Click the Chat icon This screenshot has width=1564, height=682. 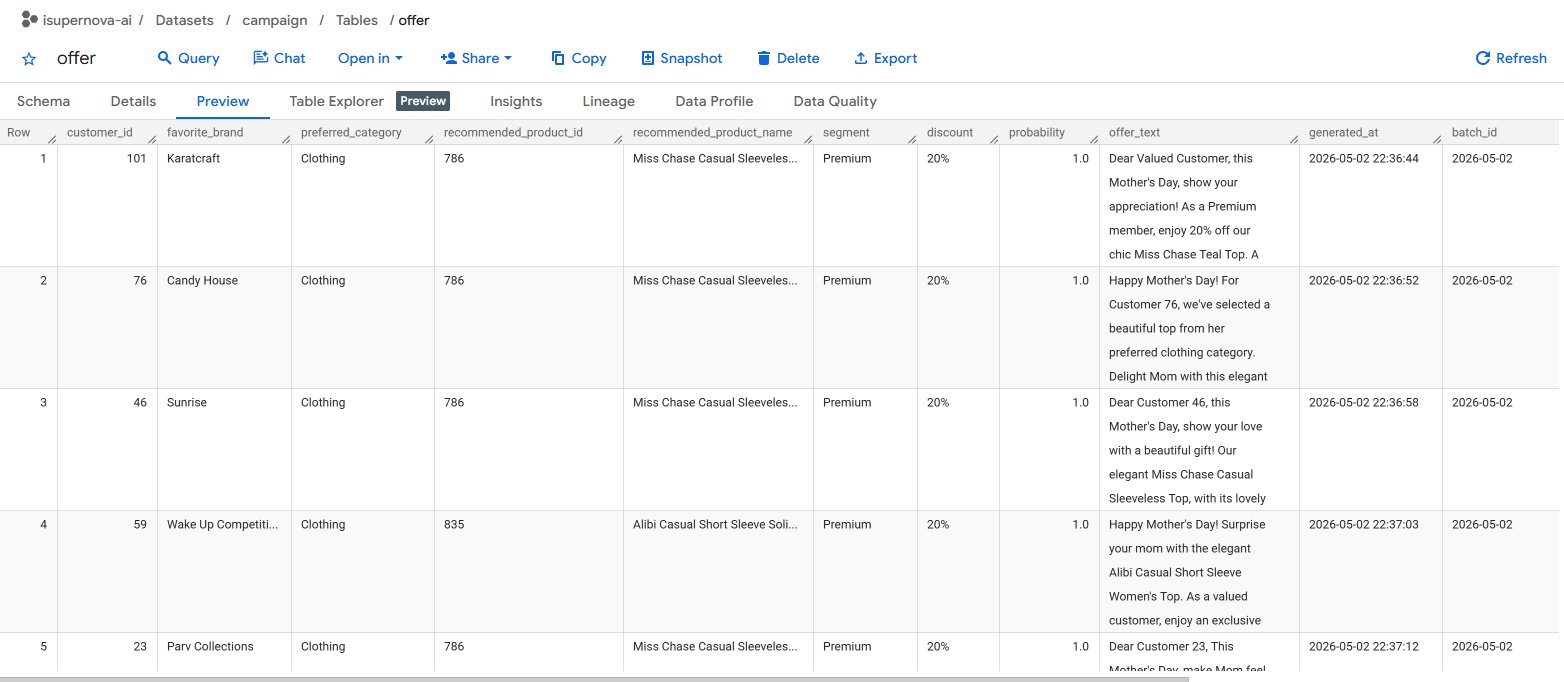[x=261, y=58]
